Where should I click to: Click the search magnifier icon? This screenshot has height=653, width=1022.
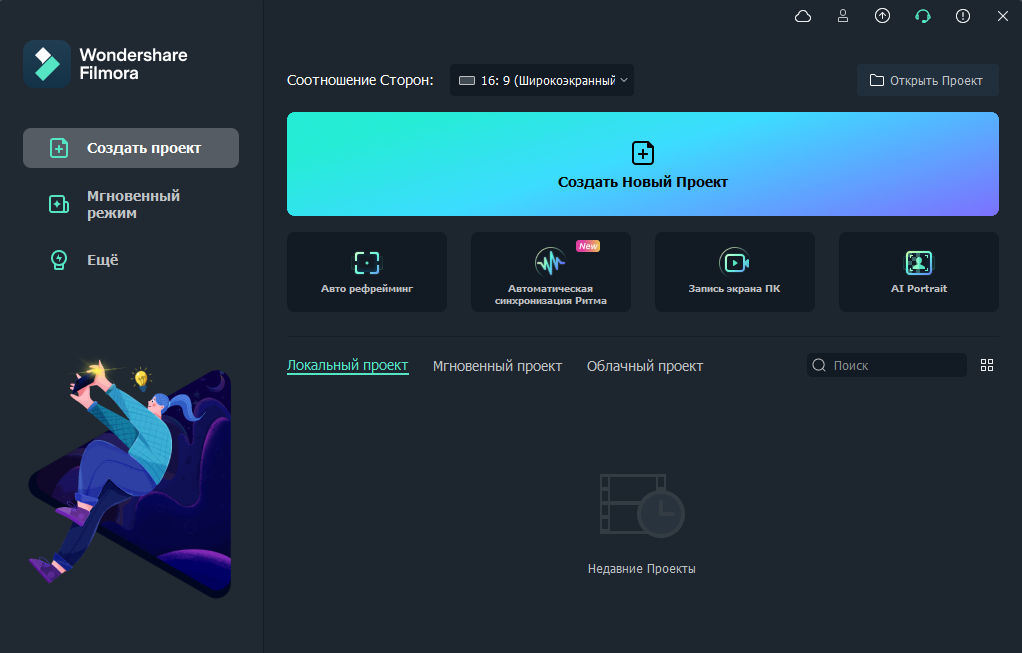[819, 365]
